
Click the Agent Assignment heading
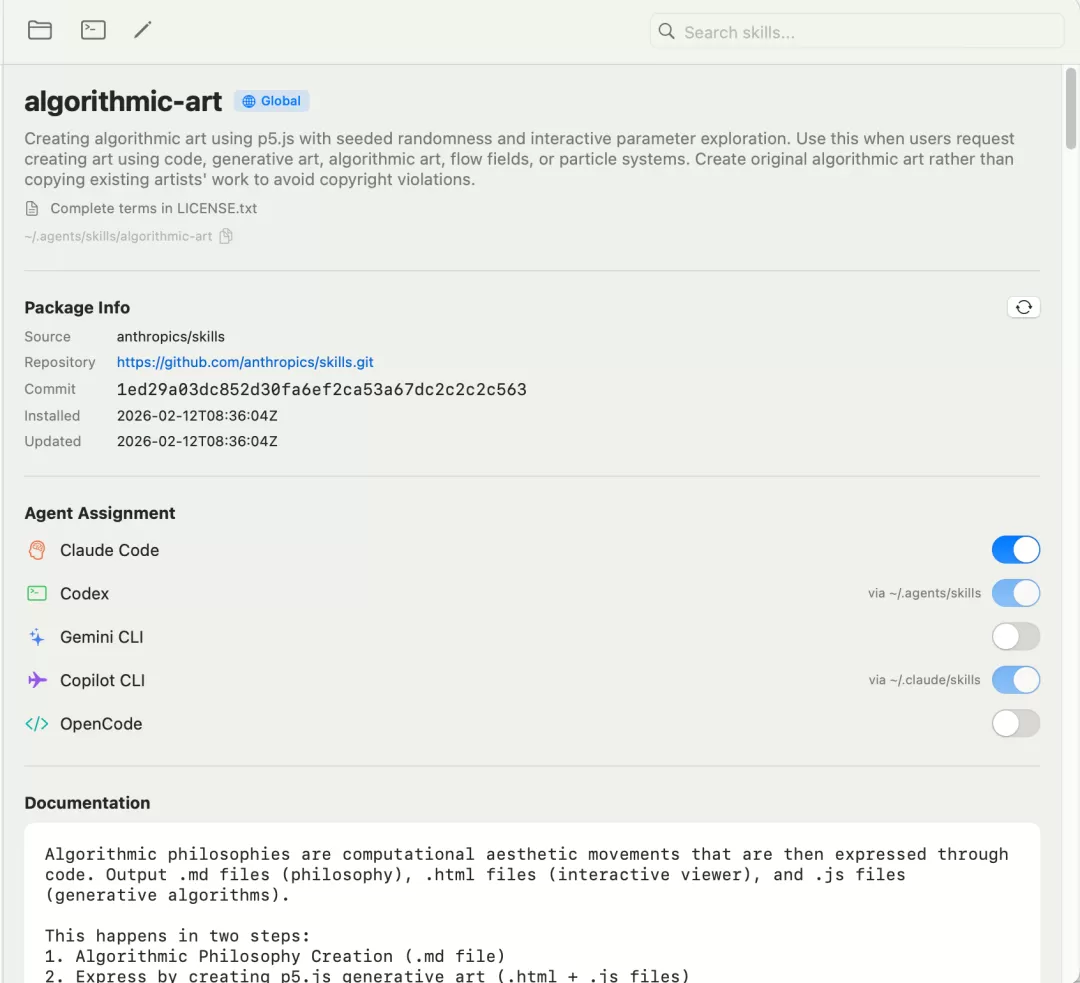[100, 513]
